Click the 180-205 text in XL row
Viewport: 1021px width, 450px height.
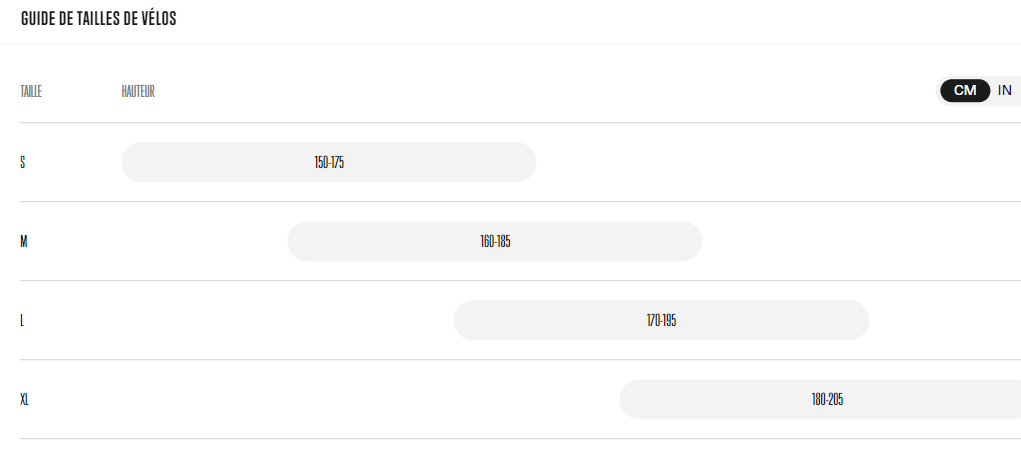827,399
